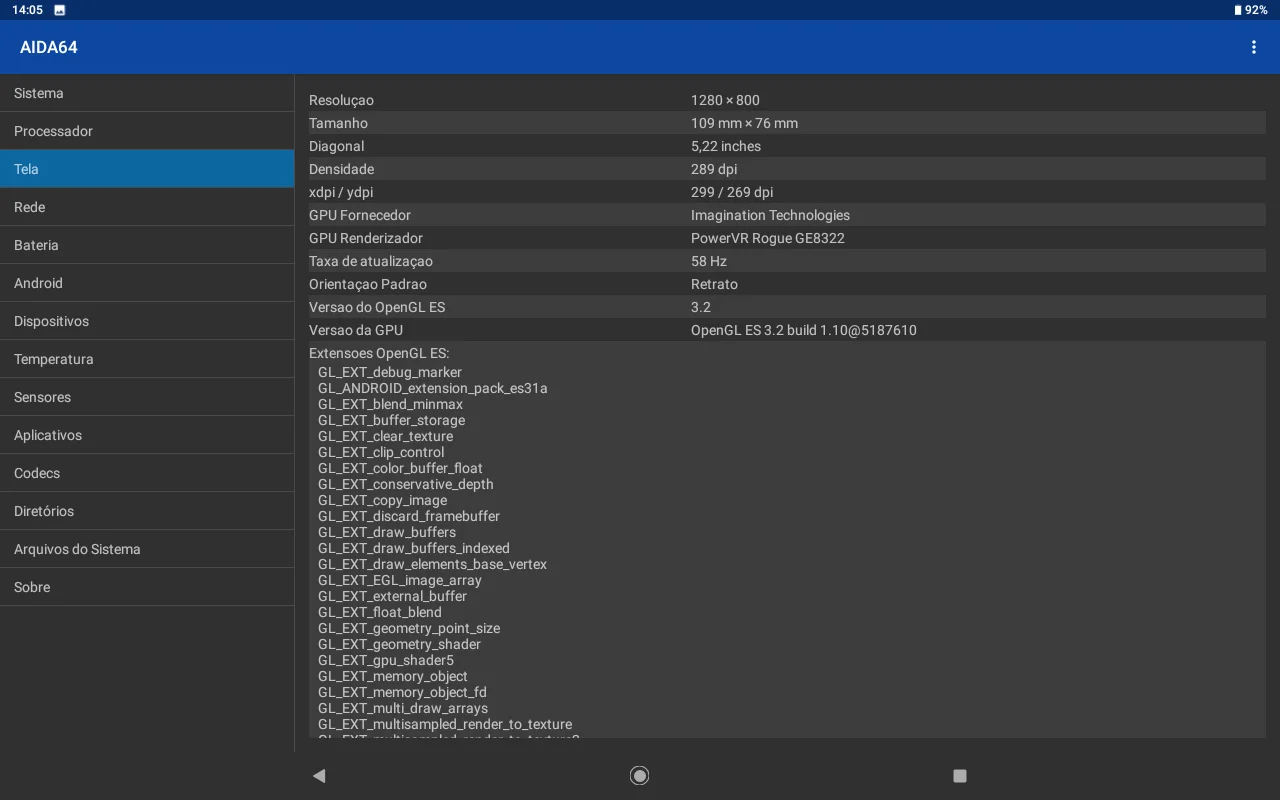The height and width of the screenshot is (800, 1280).
Task: Select the 289 dpi value
Action: tap(714, 169)
